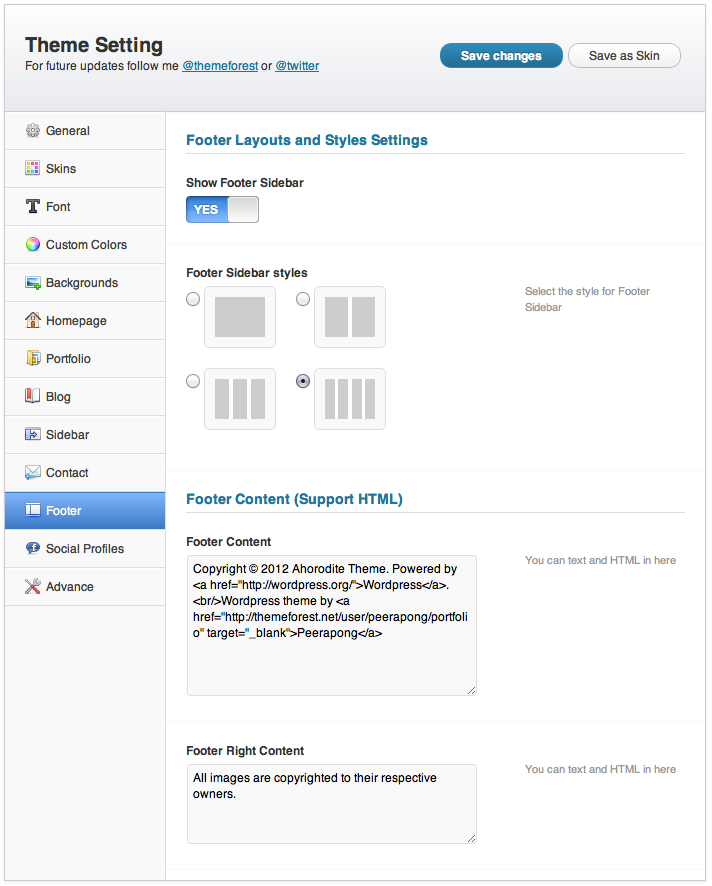The image size is (712, 886).
Task: Toggle the Show Footer Sidebar switch
Action: pos(222,210)
